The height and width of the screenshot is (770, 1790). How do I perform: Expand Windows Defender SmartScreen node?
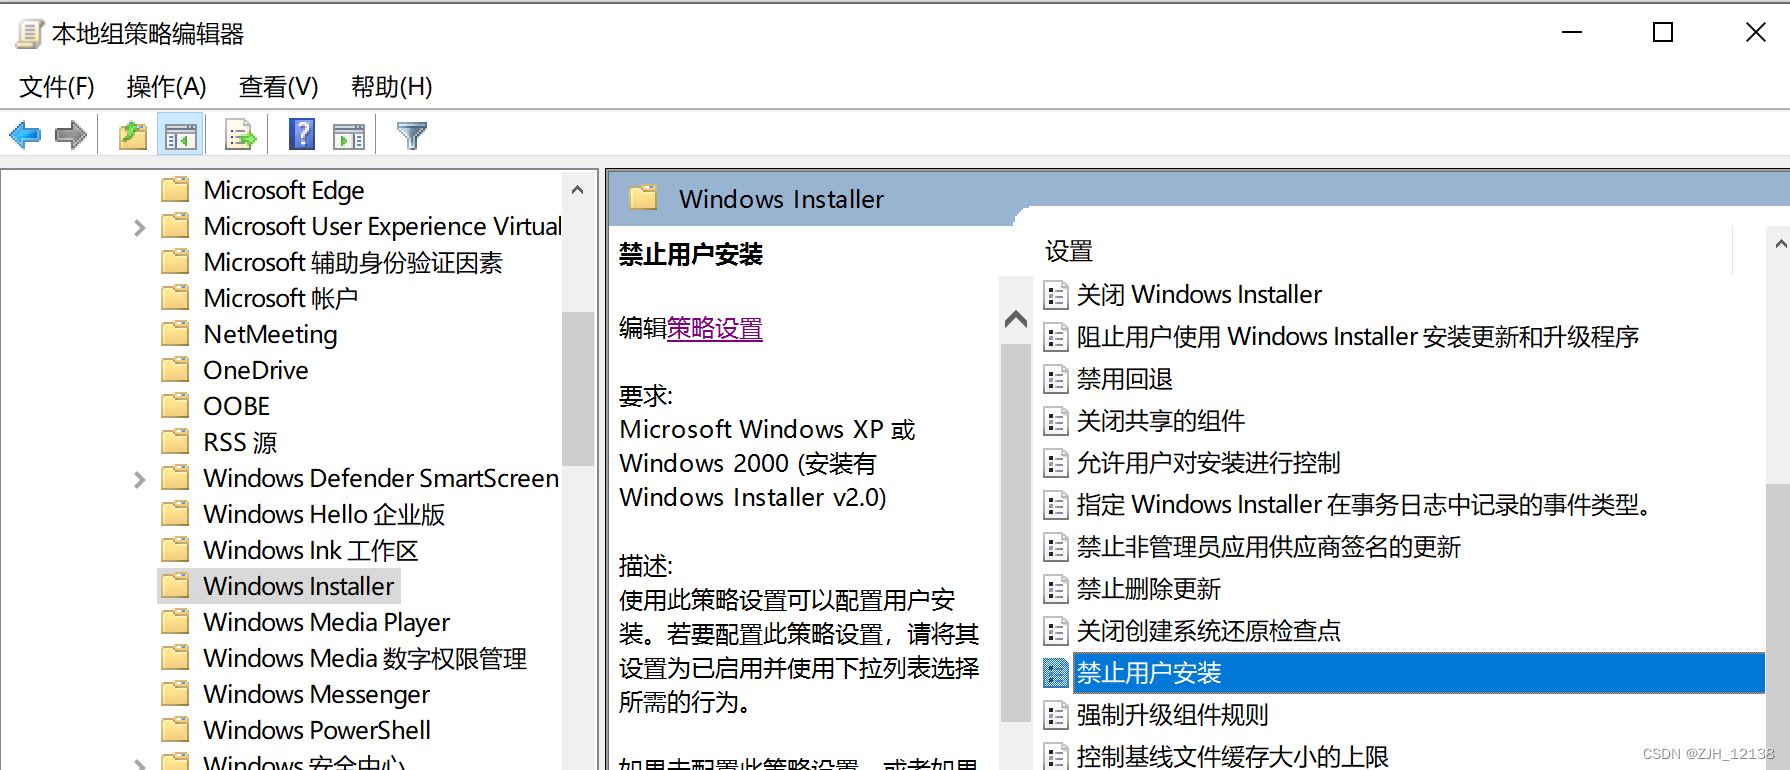pyautogui.click(x=140, y=480)
